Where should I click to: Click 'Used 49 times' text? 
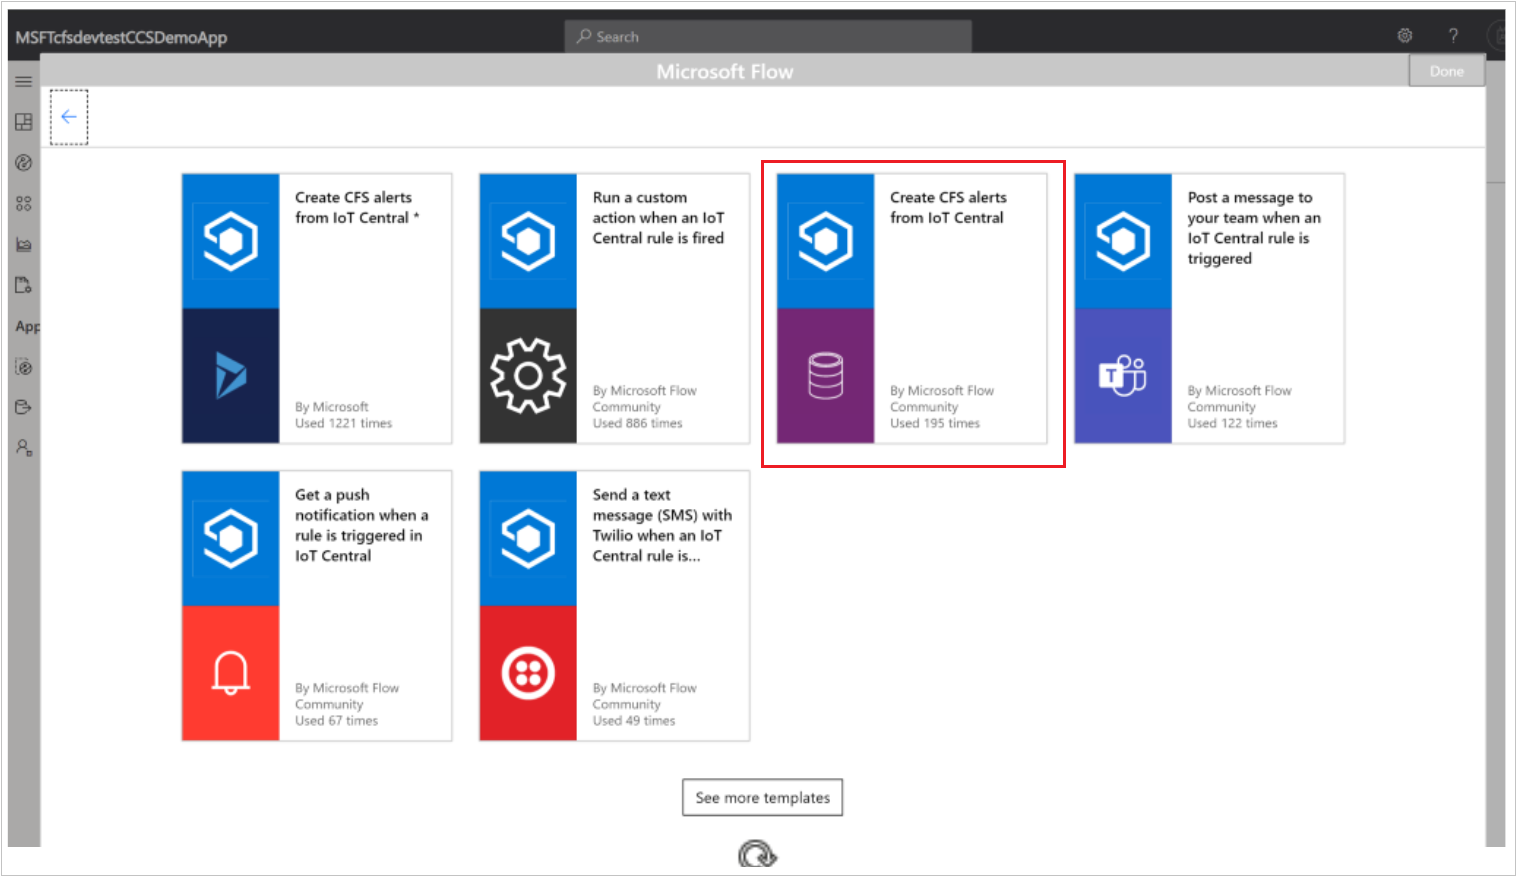click(x=634, y=721)
